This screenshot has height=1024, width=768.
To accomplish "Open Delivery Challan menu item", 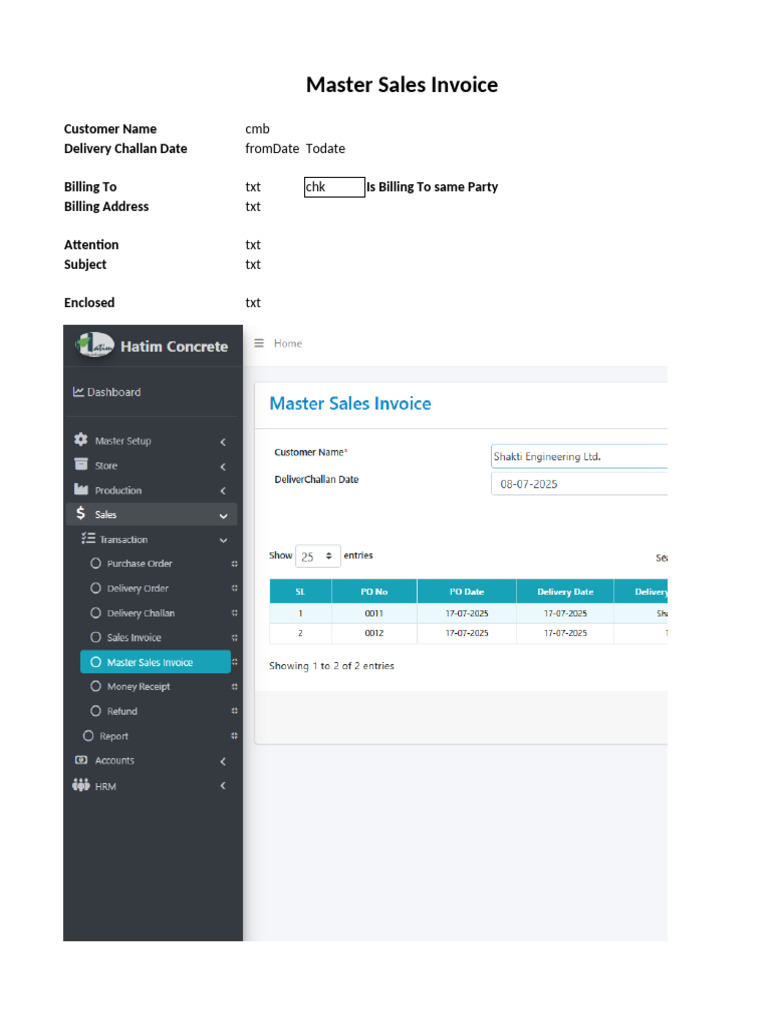I will point(140,613).
